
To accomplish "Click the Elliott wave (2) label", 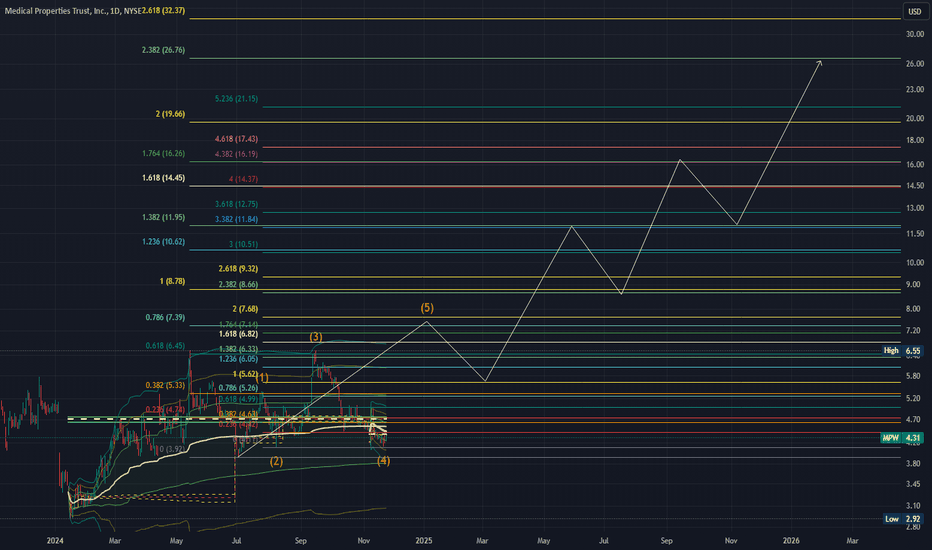I will (x=276, y=461).
